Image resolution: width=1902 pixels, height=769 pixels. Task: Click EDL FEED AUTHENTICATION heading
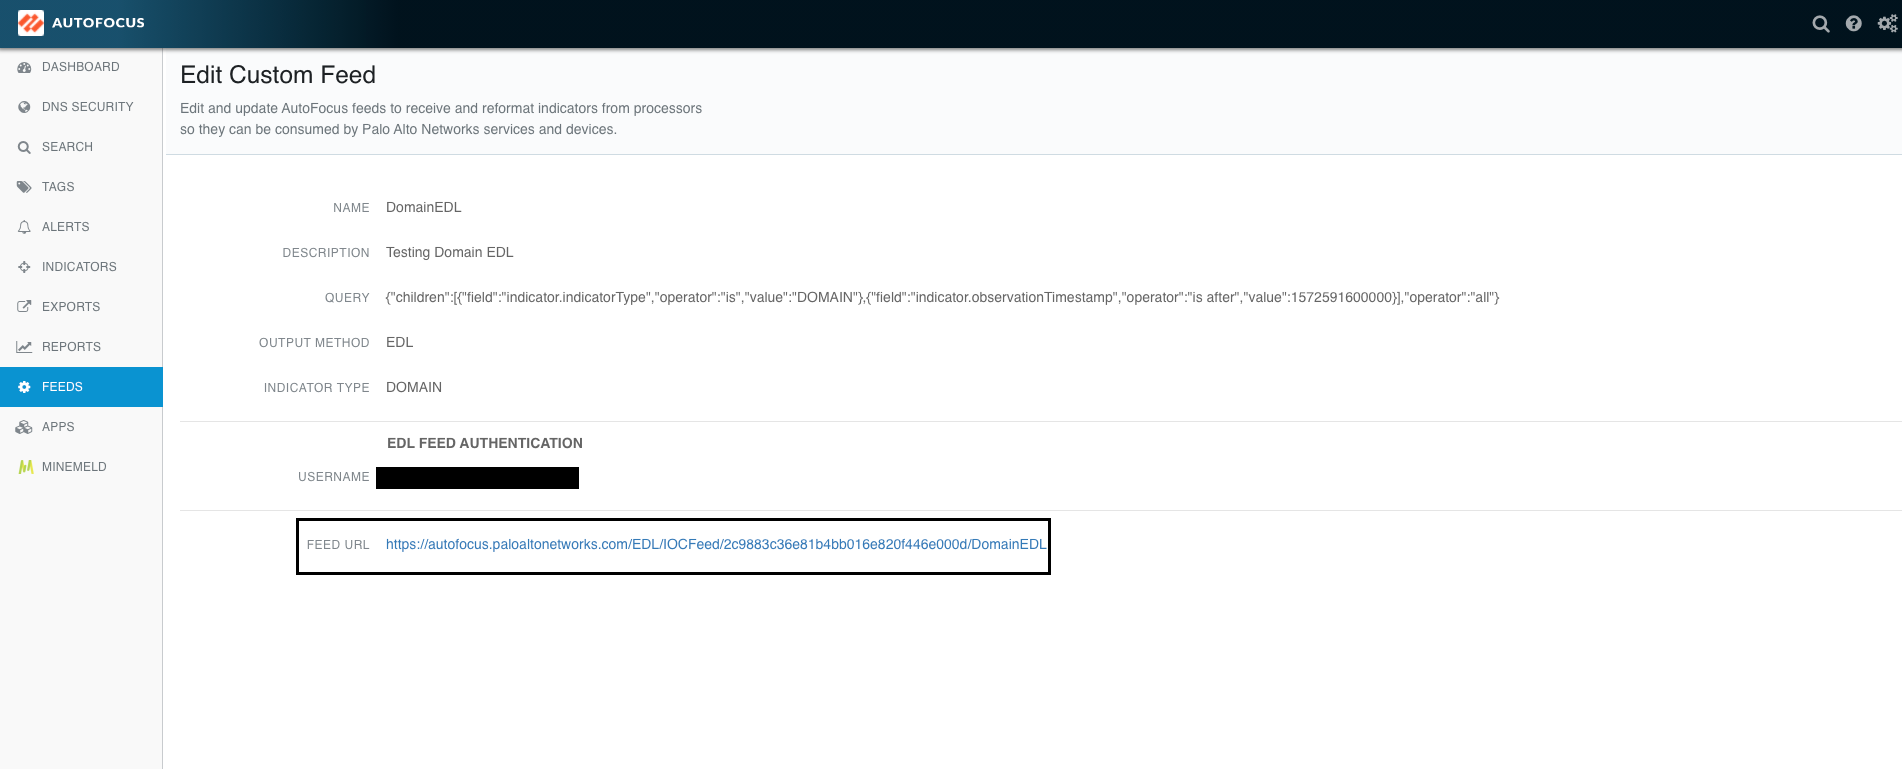point(485,443)
